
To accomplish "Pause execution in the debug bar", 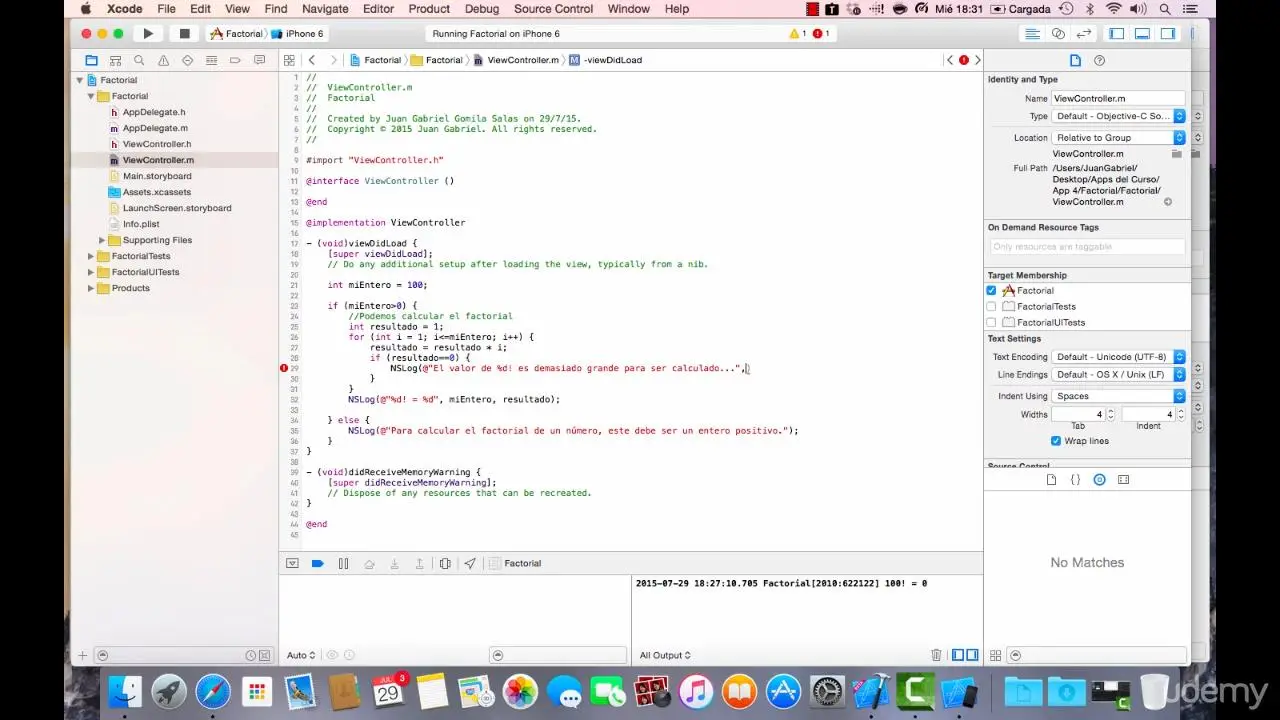I will (343, 563).
